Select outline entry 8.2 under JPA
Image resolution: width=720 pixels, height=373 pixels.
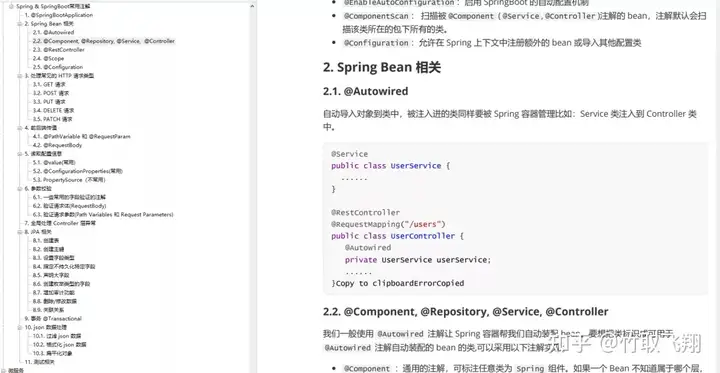48,249
